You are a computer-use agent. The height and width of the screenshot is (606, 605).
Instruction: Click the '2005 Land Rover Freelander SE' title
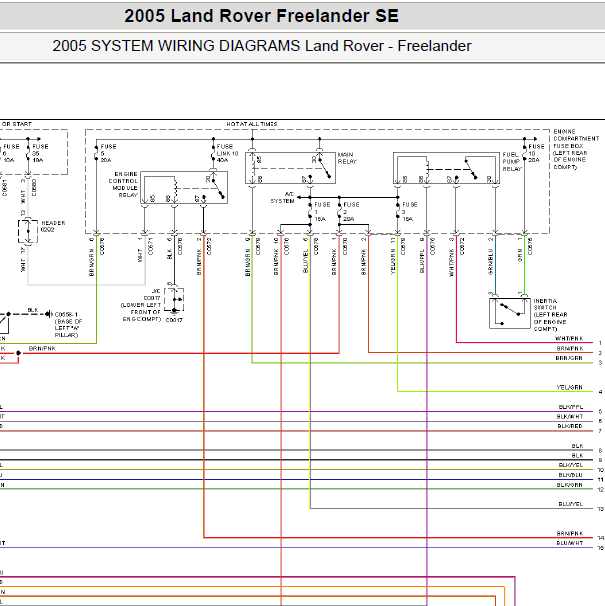click(x=261, y=16)
